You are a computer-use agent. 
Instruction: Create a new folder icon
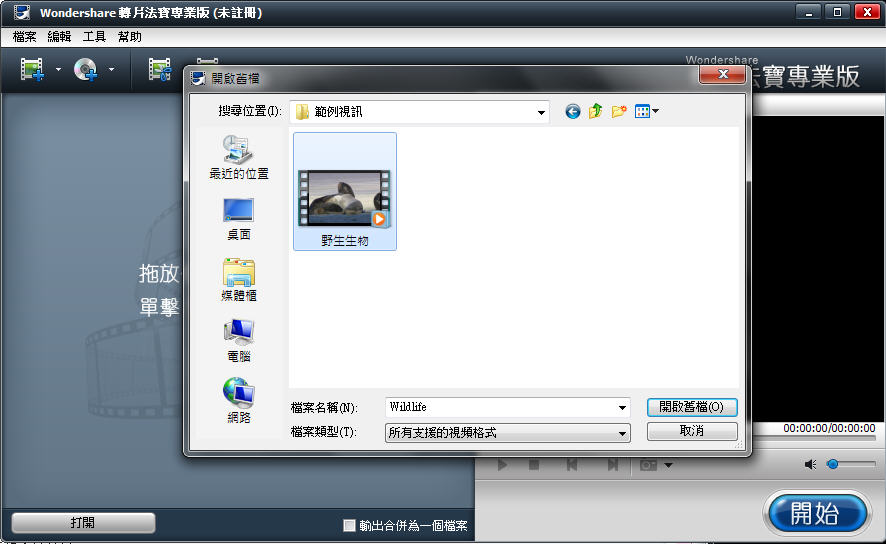[619, 112]
